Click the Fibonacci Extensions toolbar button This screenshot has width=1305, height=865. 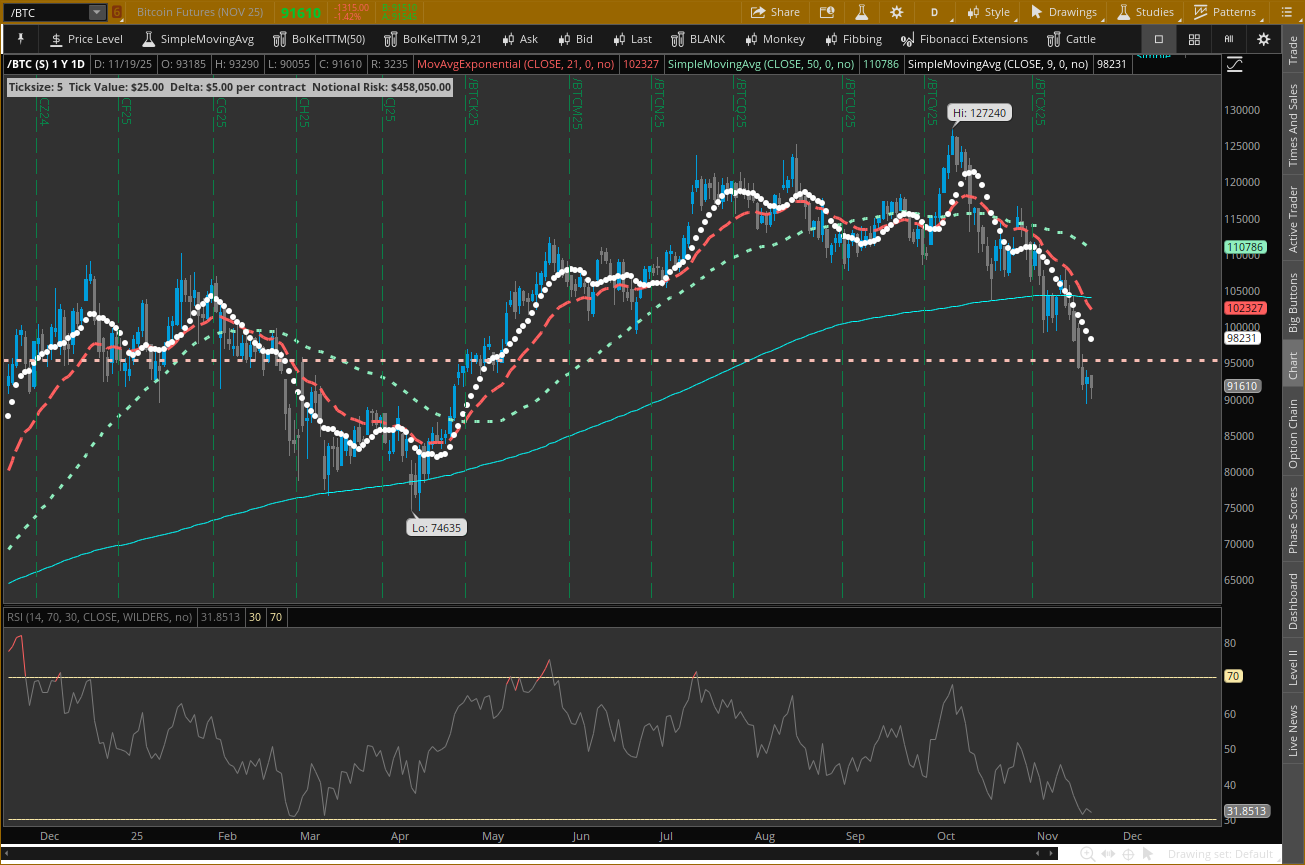tap(964, 39)
